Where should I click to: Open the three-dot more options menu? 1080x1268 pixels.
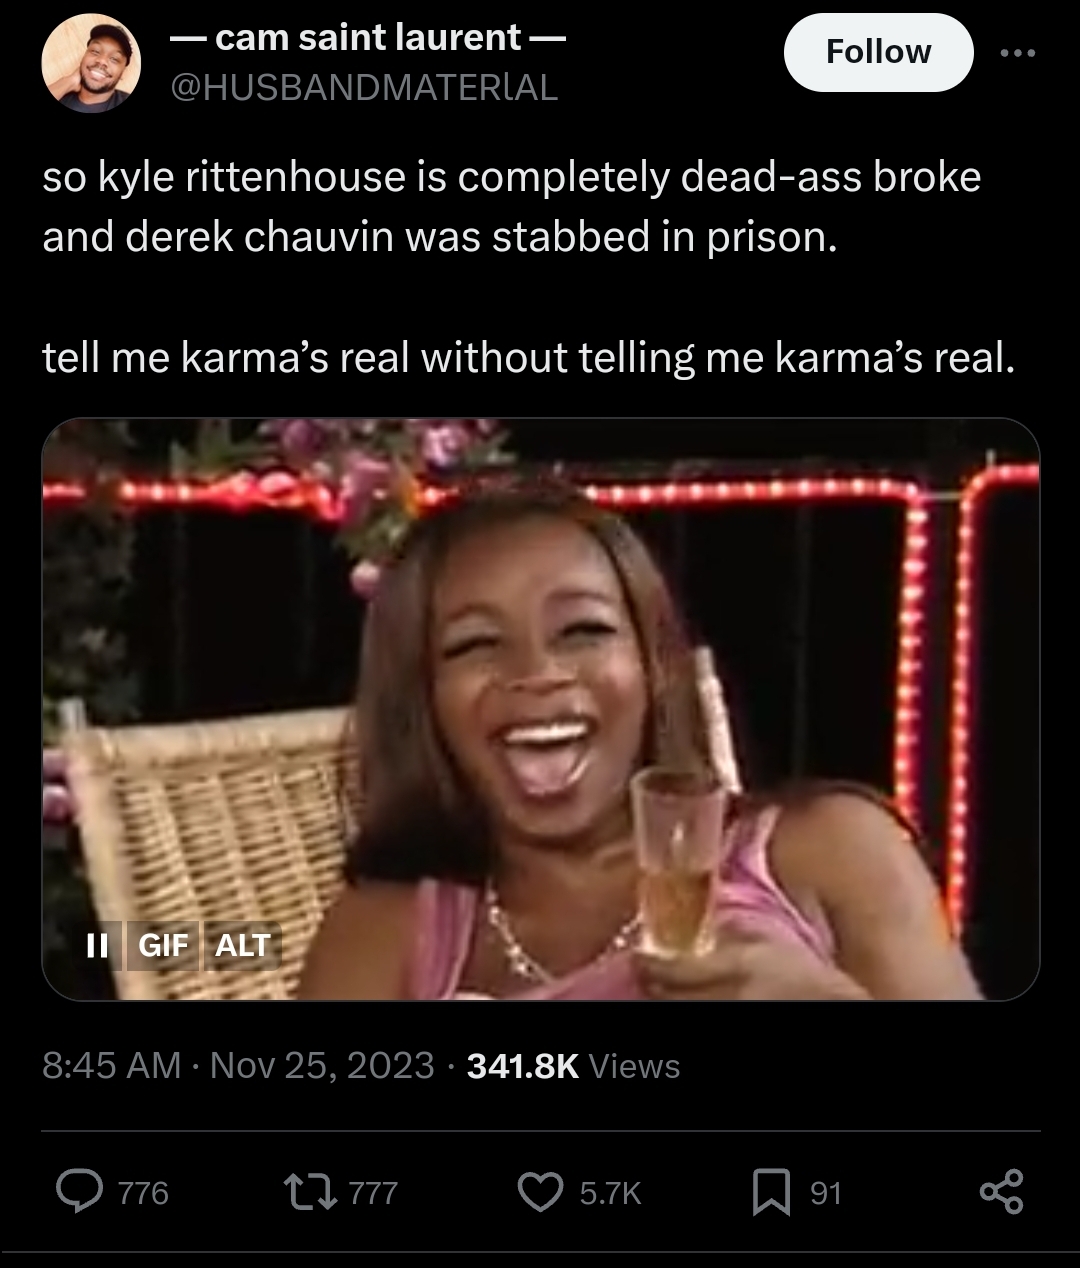click(x=1019, y=52)
